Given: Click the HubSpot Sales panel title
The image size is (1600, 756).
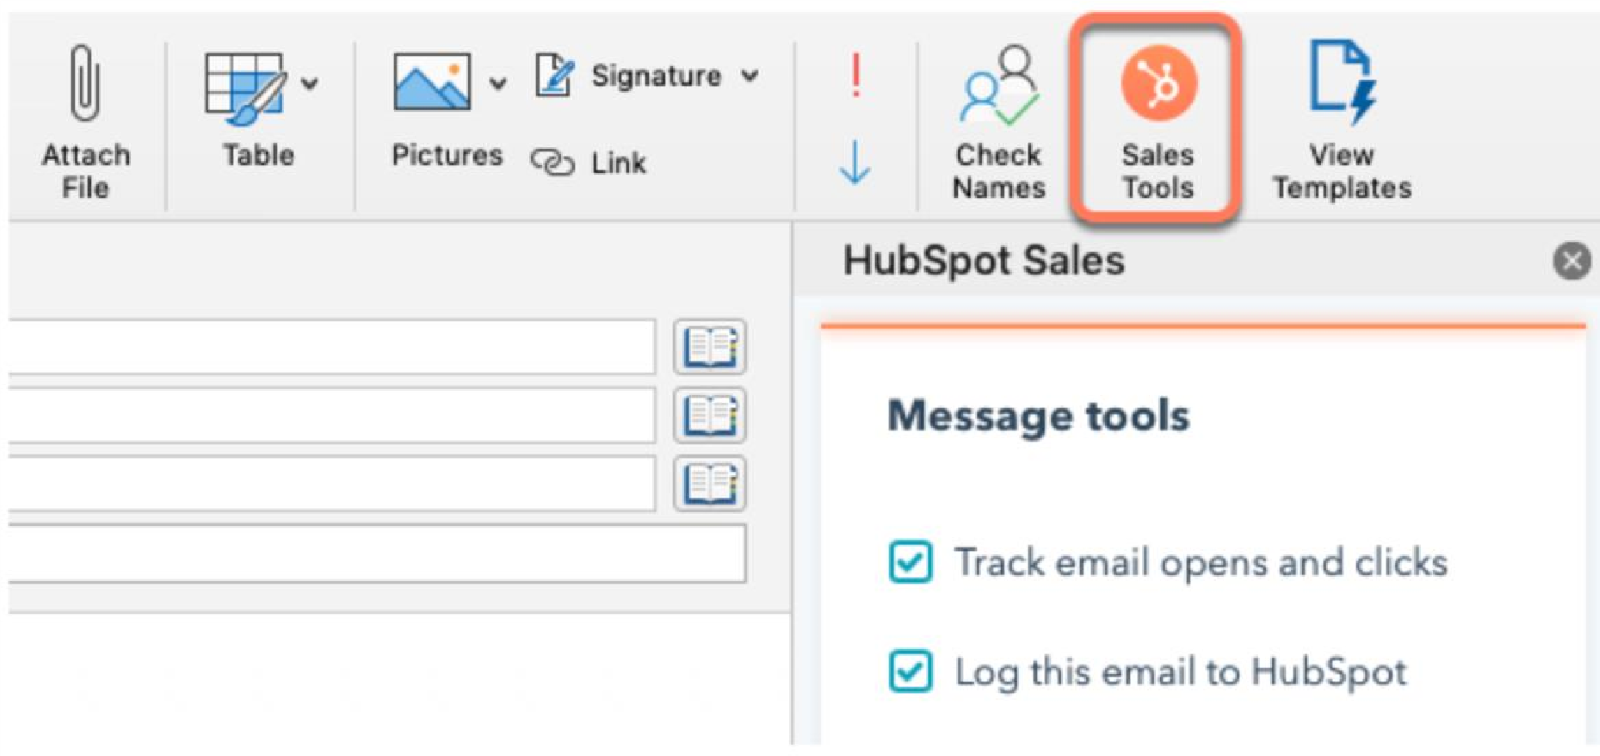Looking at the screenshot, I should coord(984,261).
